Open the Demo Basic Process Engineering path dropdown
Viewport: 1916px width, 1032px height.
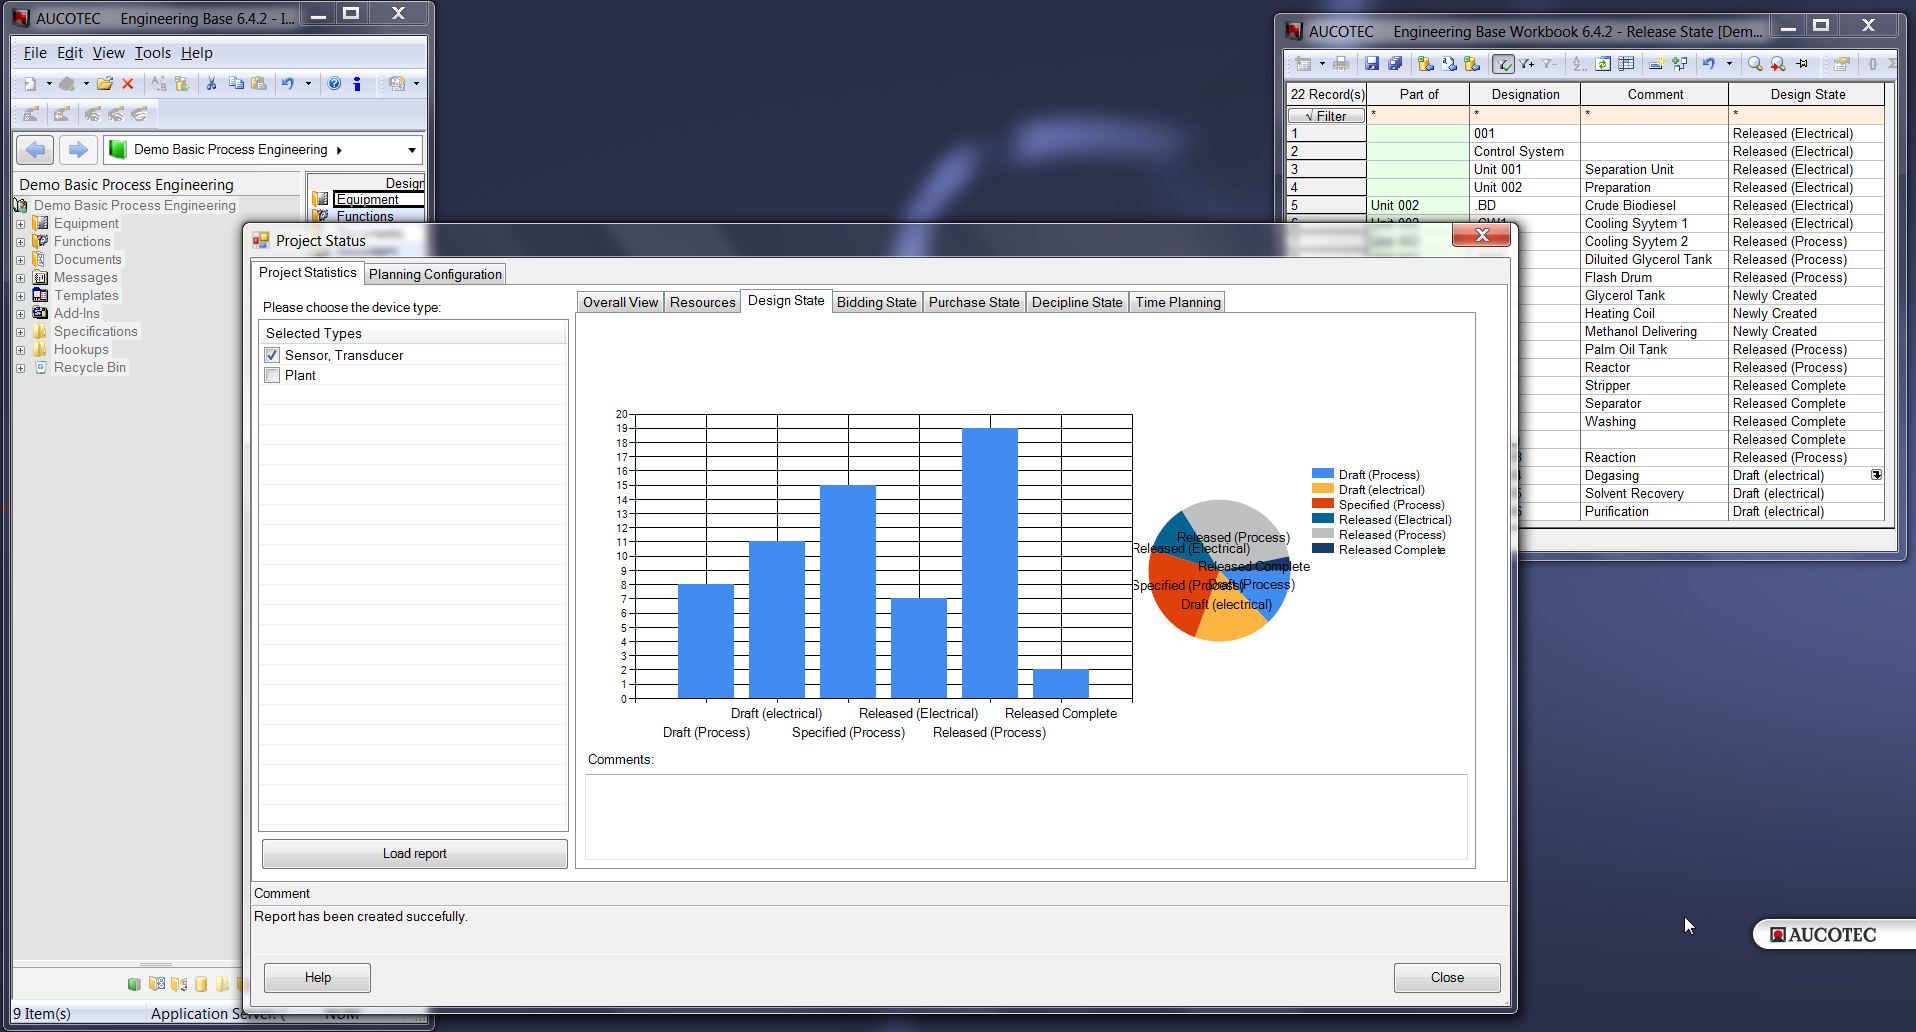pos(411,150)
